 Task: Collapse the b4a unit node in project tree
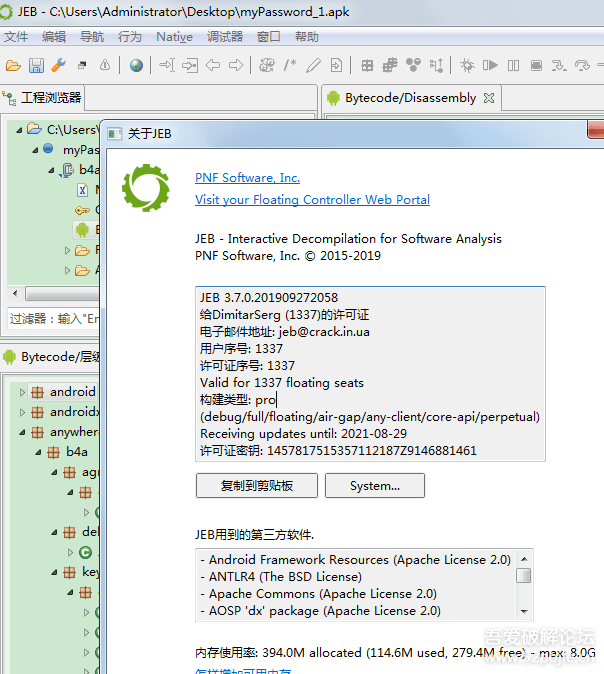pyautogui.click(x=52, y=171)
